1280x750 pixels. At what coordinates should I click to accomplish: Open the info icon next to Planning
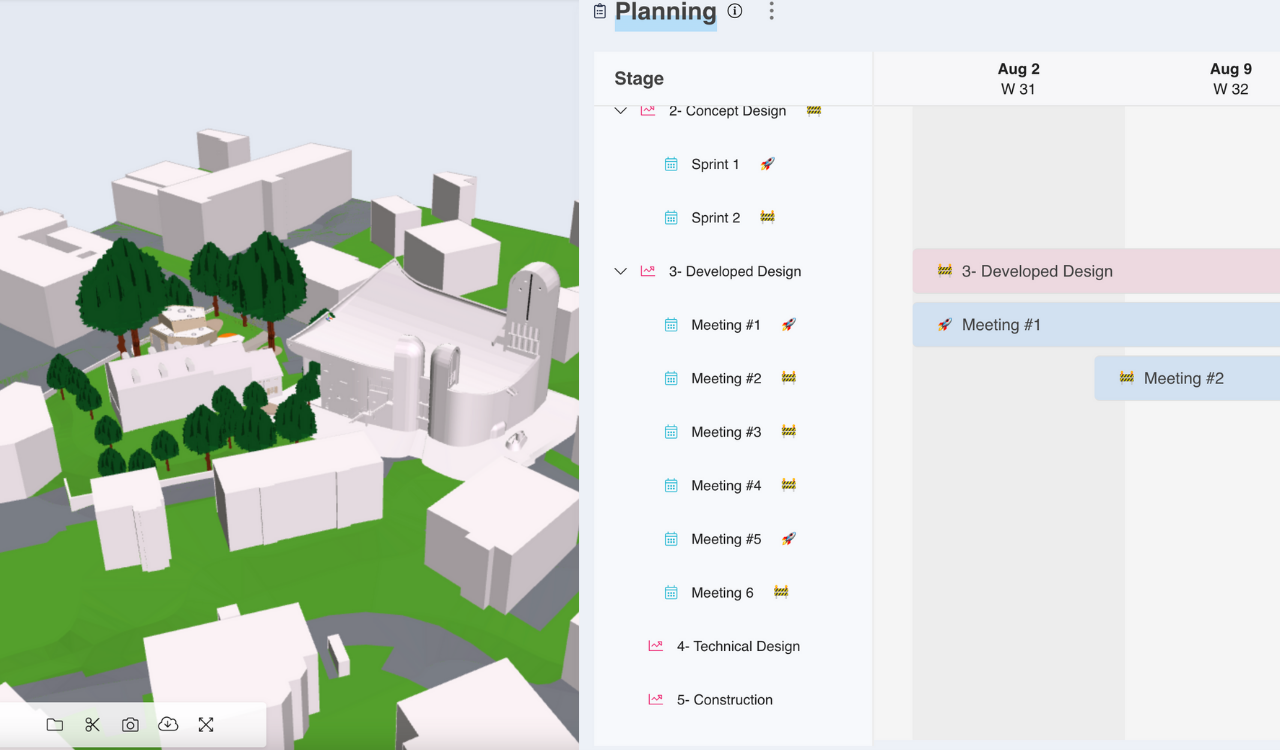(x=734, y=11)
